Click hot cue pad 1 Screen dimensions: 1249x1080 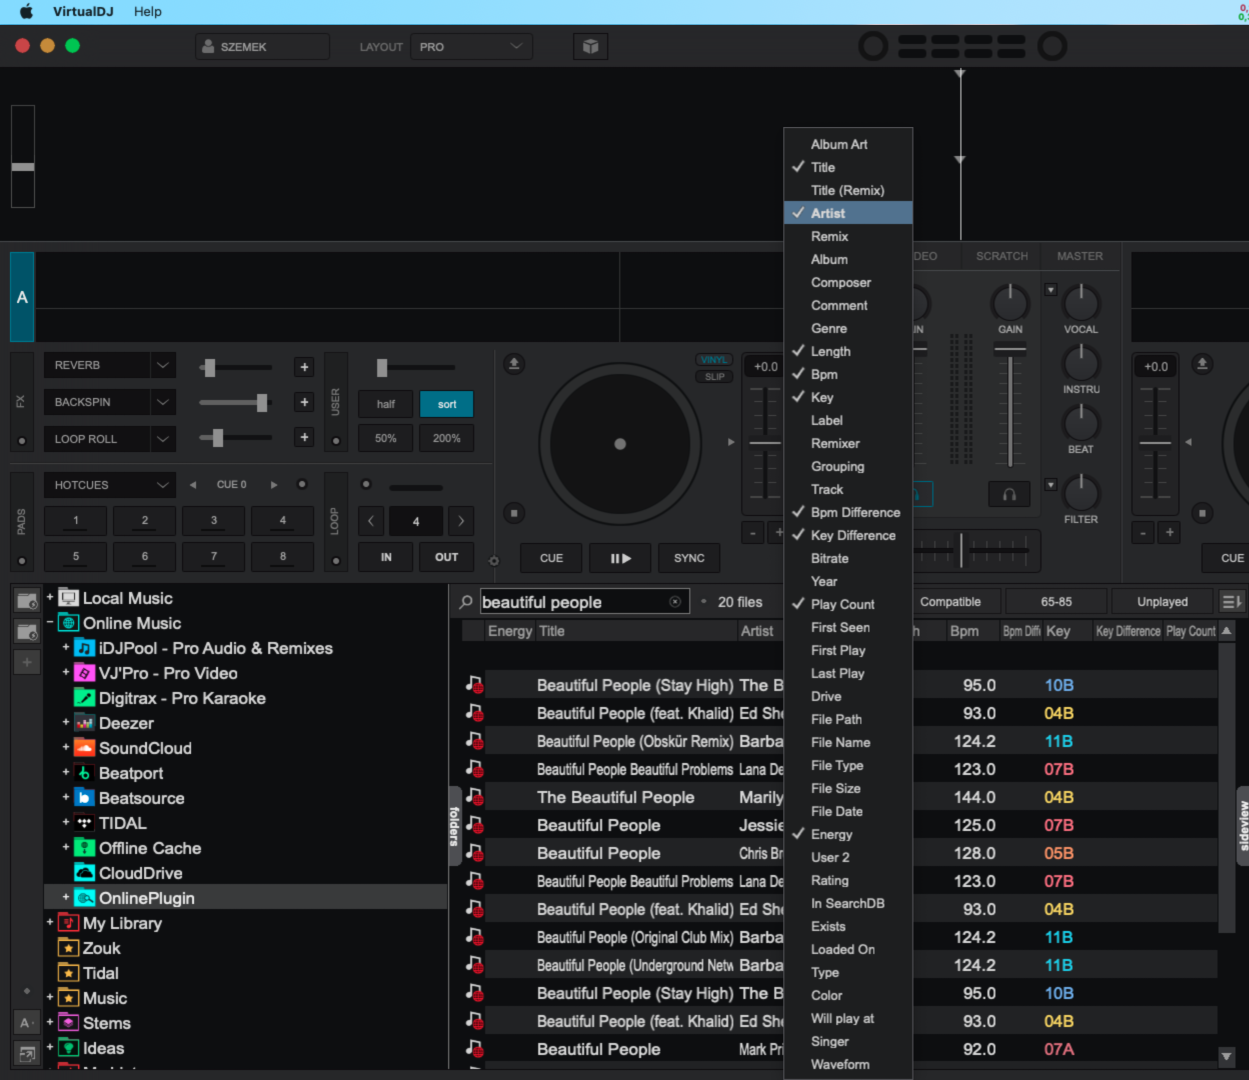pyautogui.click(x=76, y=520)
